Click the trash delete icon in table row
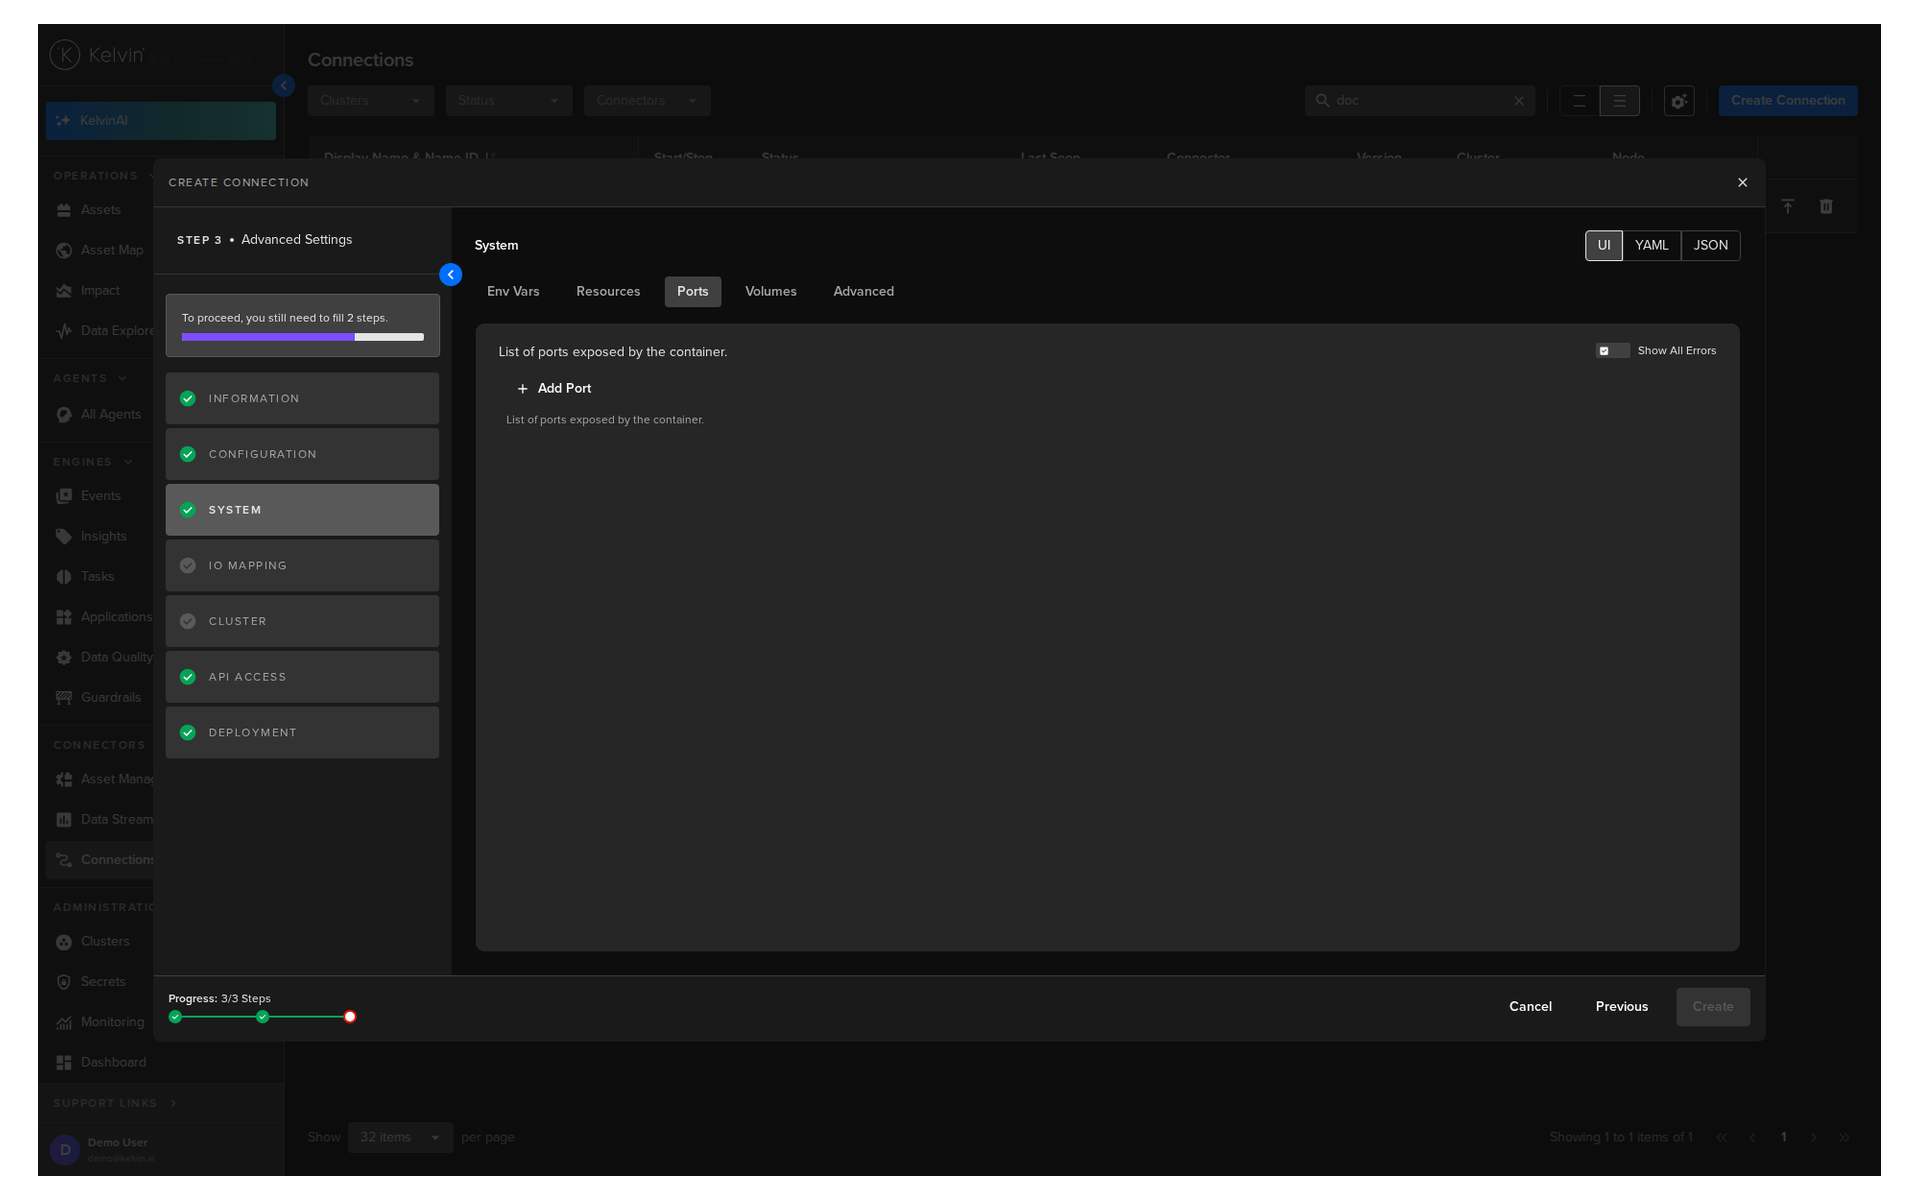The width and height of the screenshot is (1920, 1200). [x=1826, y=206]
